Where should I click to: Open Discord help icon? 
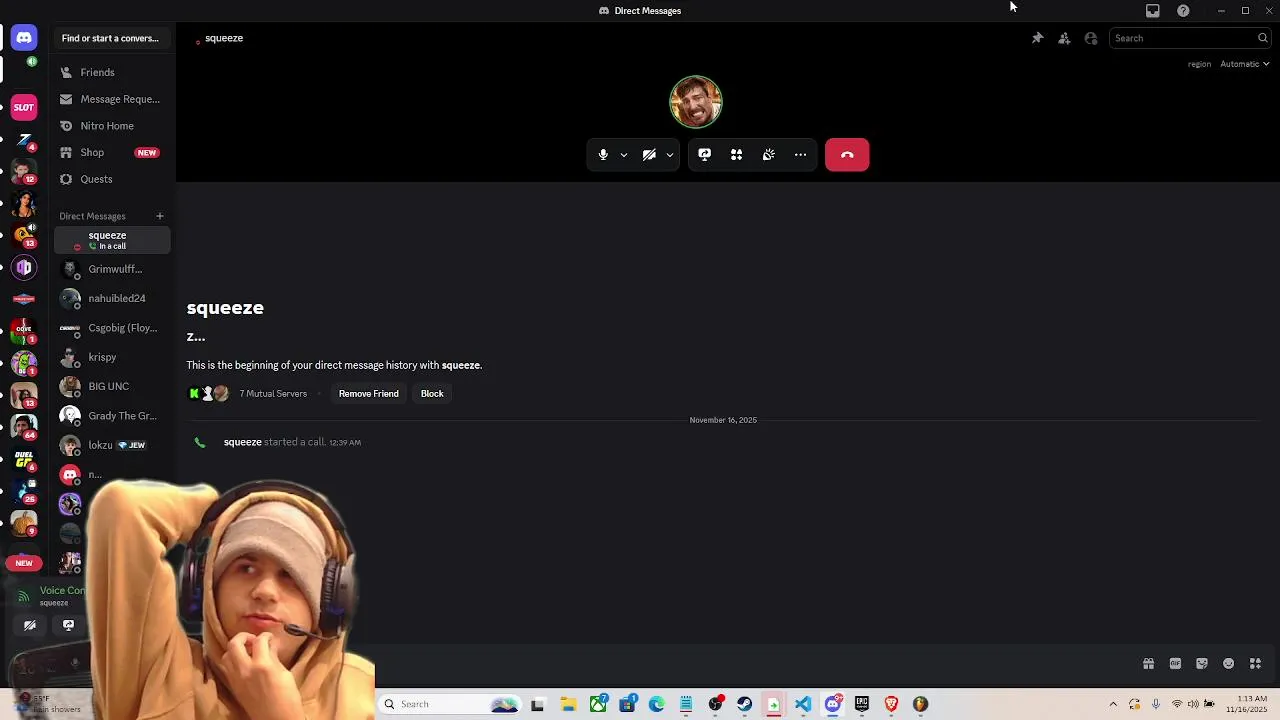coord(1183,10)
